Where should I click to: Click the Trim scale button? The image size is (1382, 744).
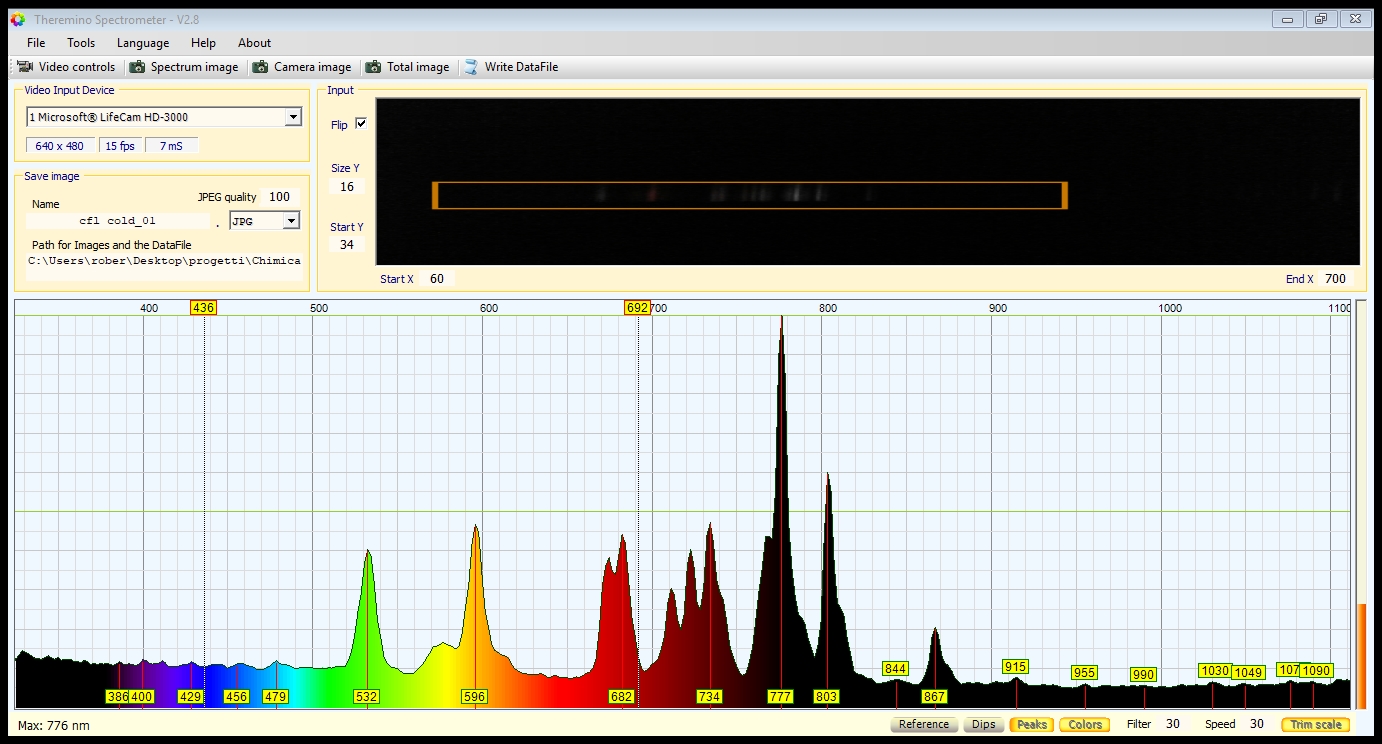[x=1315, y=724]
